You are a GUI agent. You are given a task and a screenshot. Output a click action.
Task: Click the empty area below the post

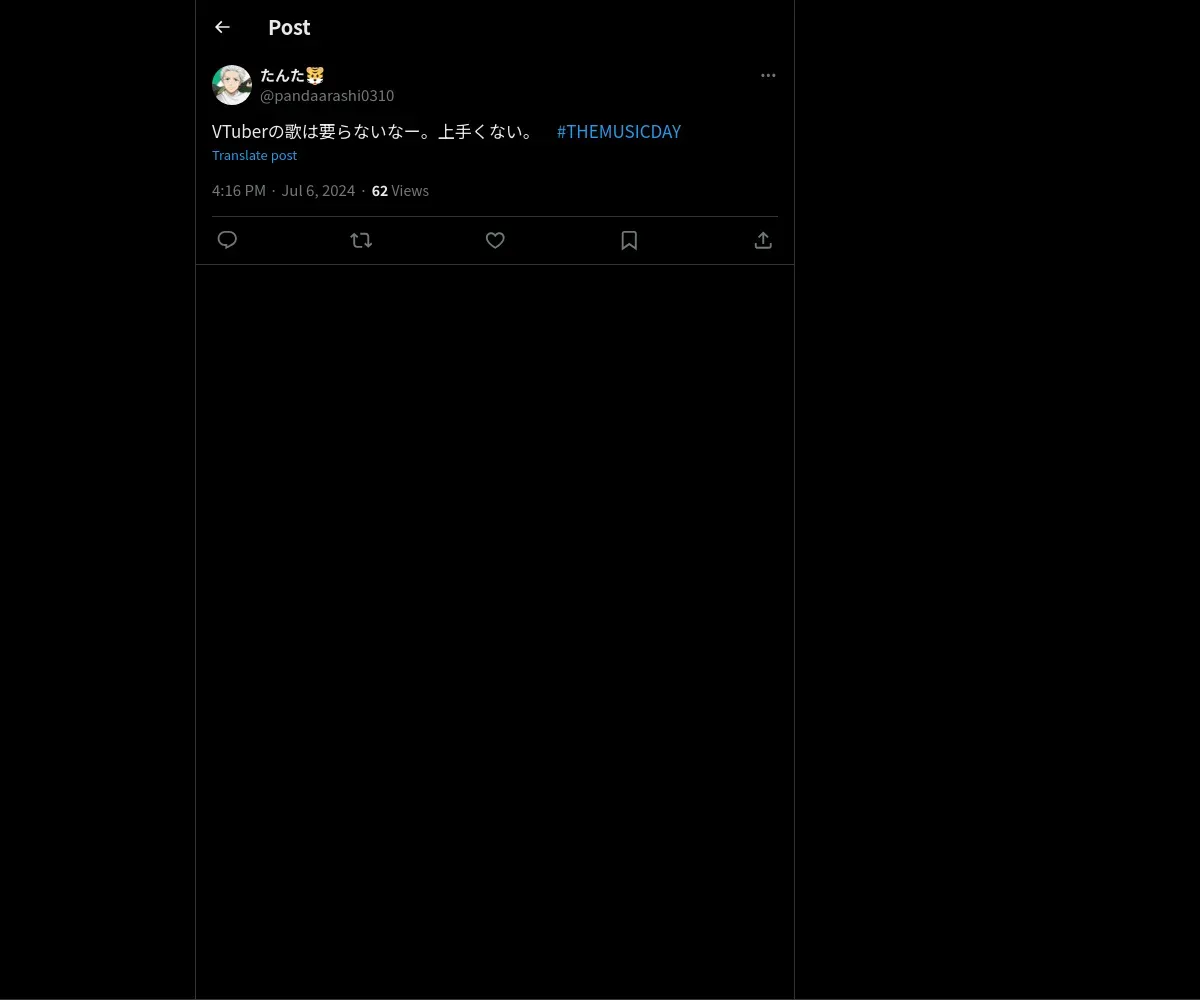[495, 630]
